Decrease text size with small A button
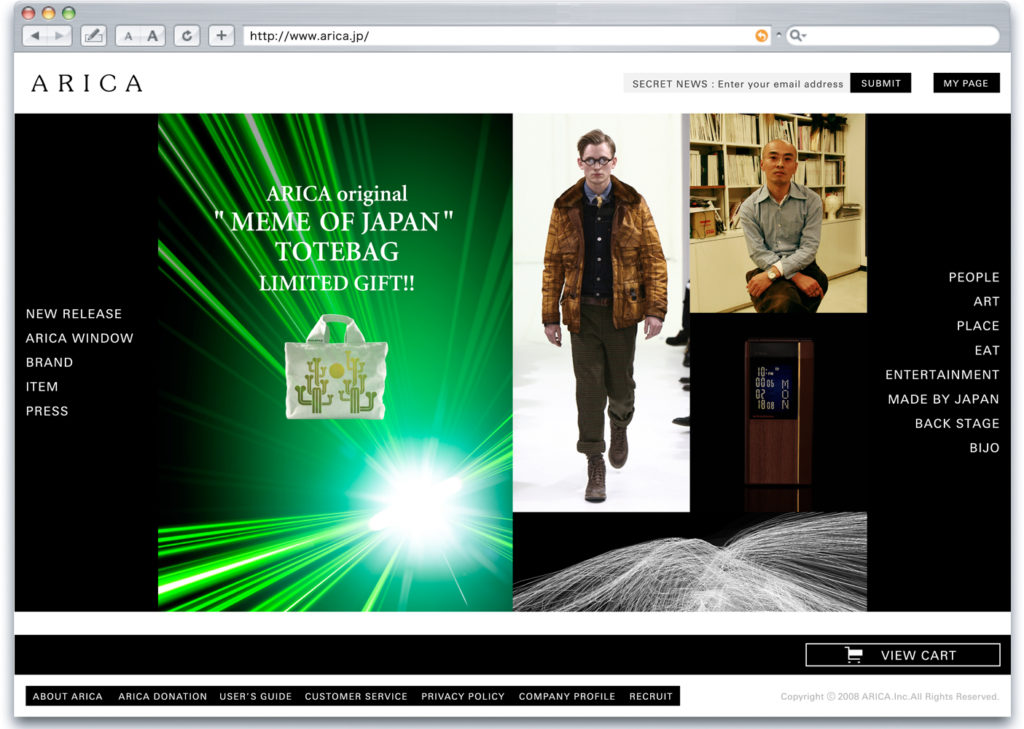 (x=128, y=36)
